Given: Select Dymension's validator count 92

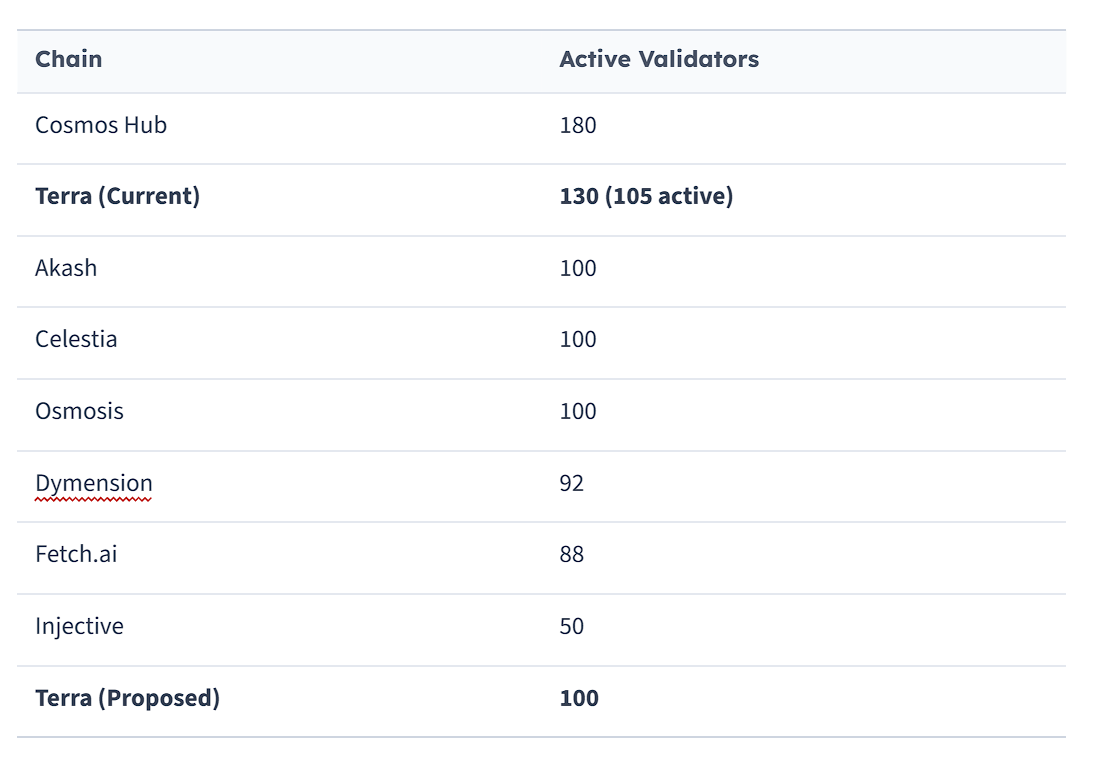Looking at the screenshot, I should 571,484.
